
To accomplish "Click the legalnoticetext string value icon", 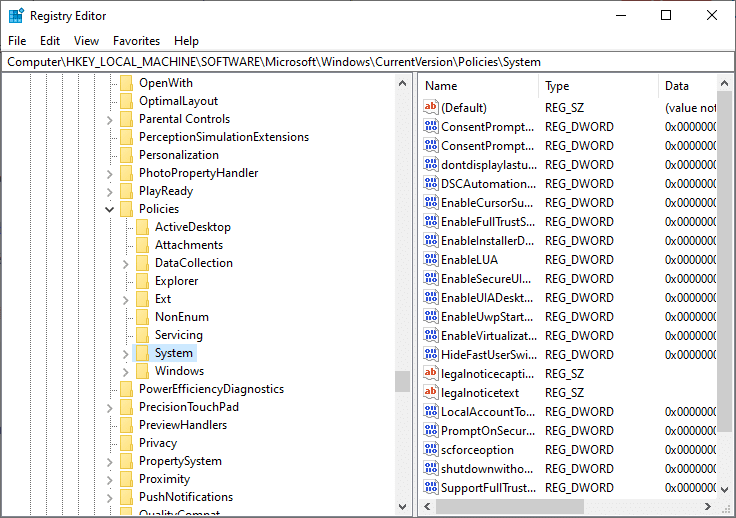I will tap(430, 392).
